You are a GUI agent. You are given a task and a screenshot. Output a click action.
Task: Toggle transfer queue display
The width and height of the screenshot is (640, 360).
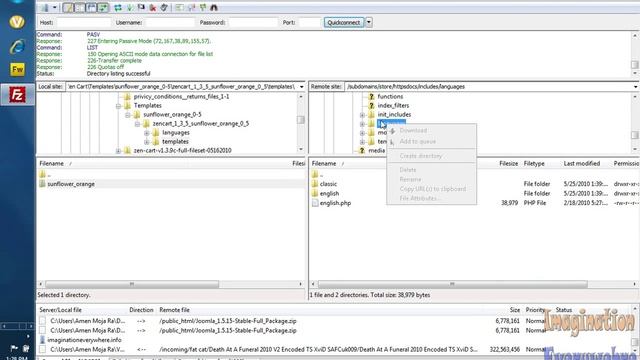[x=103, y=7]
